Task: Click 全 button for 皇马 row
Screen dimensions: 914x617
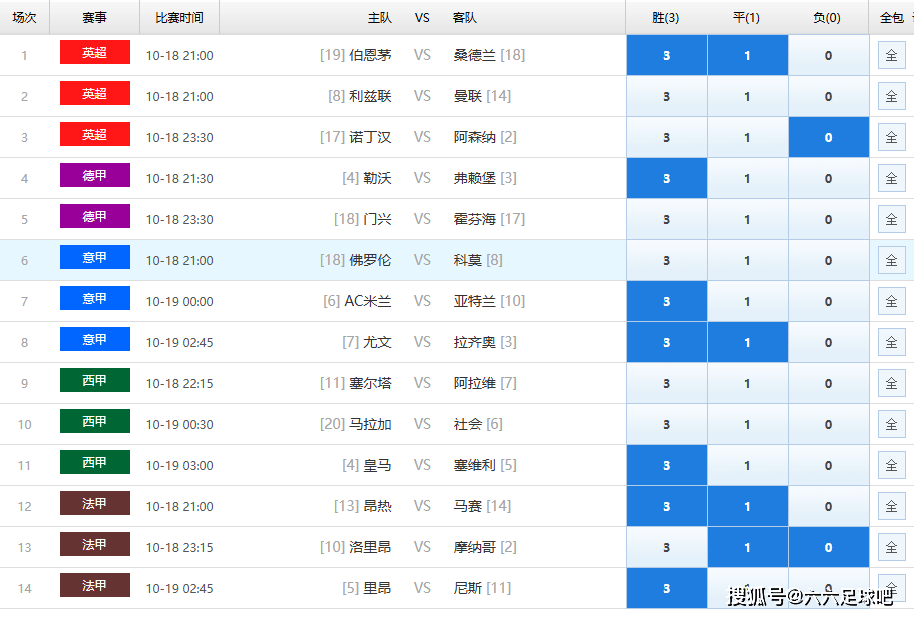Action: [x=891, y=465]
